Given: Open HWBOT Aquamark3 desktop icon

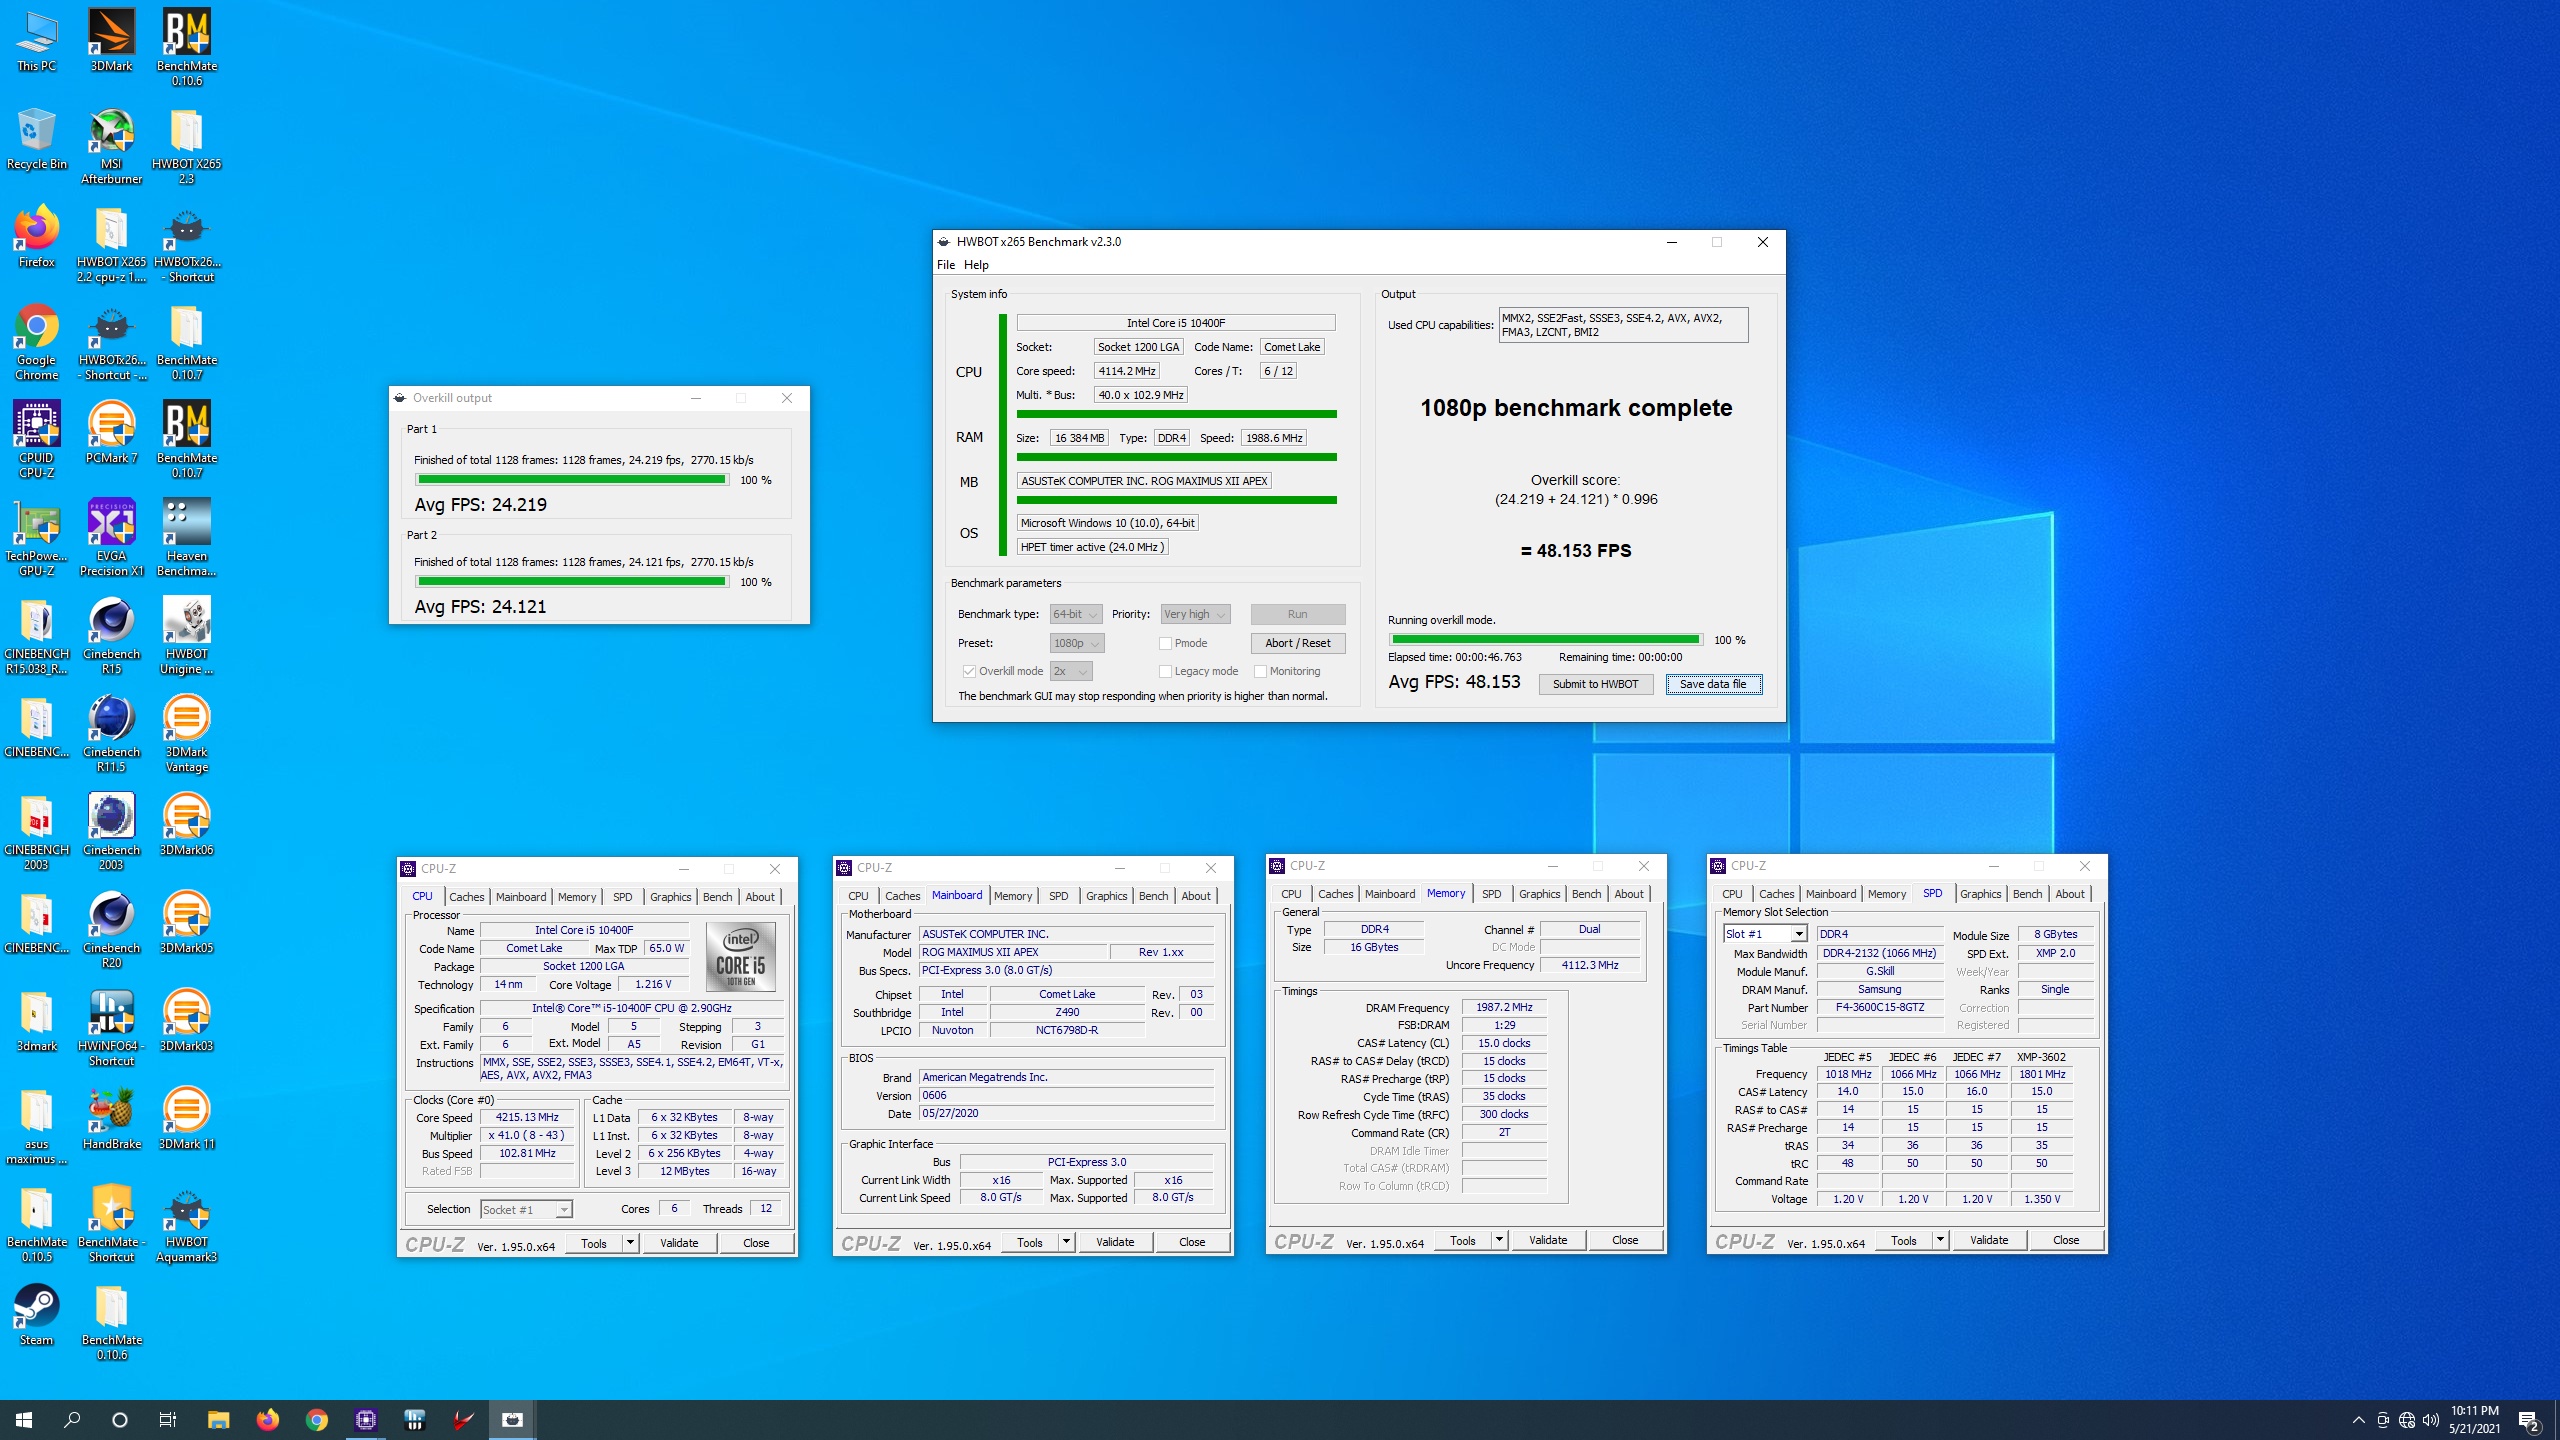Looking at the screenshot, I should [187, 1224].
